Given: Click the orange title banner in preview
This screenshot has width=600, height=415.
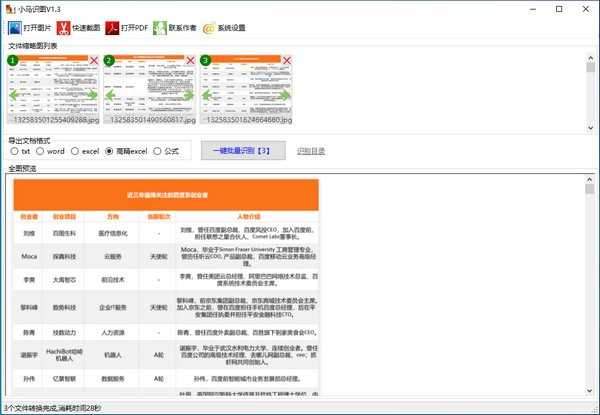Looking at the screenshot, I should (x=166, y=195).
